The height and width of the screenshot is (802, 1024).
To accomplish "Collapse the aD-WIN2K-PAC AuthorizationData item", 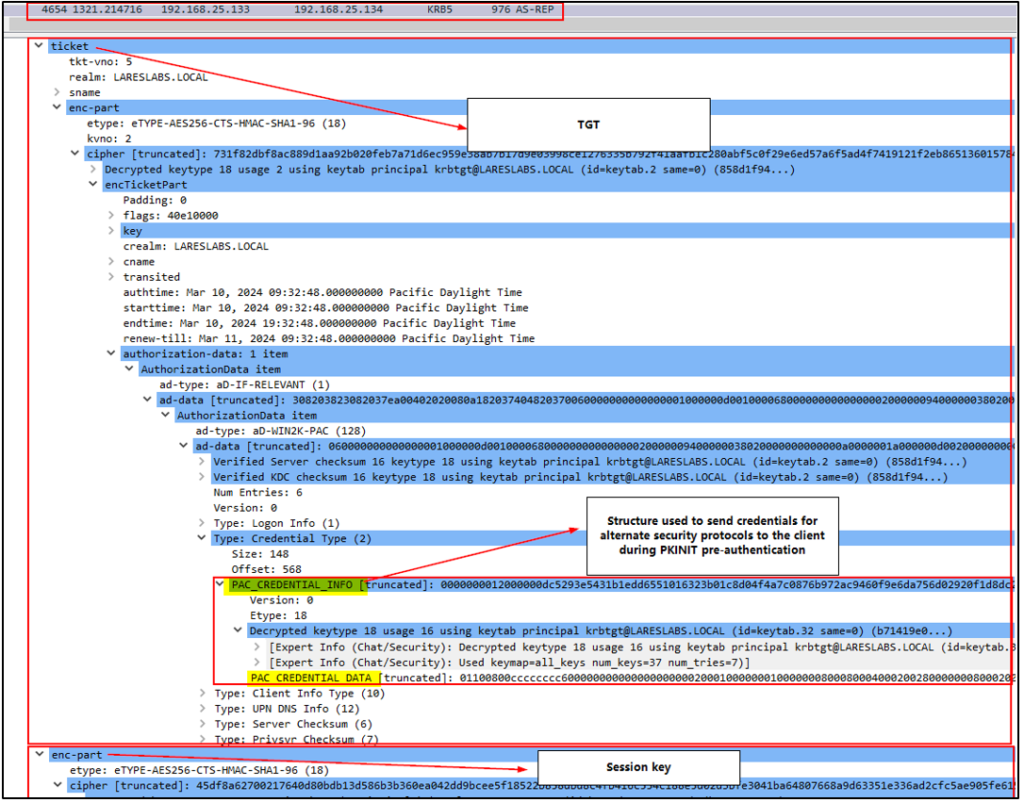I will [x=165, y=415].
